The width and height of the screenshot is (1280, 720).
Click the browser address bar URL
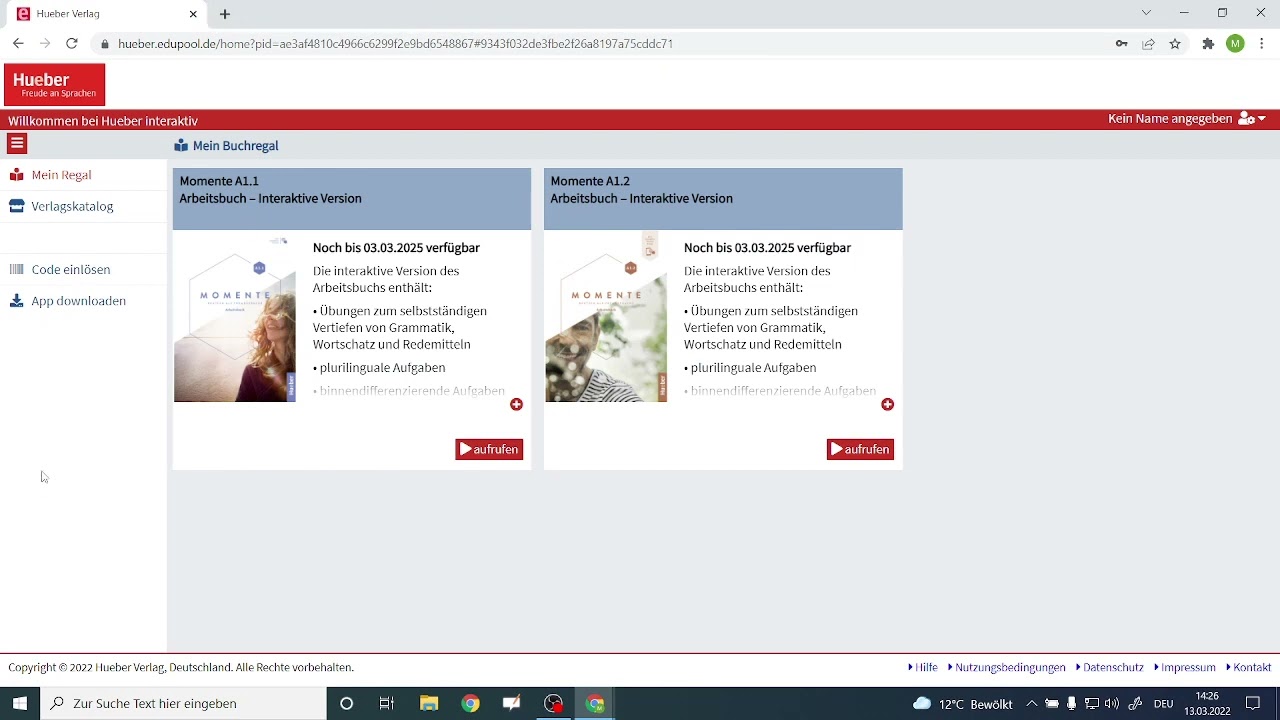pyautogui.click(x=395, y=44)
